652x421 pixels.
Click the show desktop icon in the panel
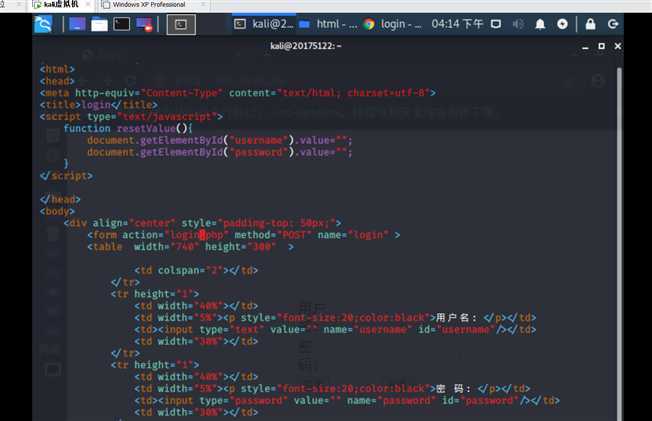(77, 24)
